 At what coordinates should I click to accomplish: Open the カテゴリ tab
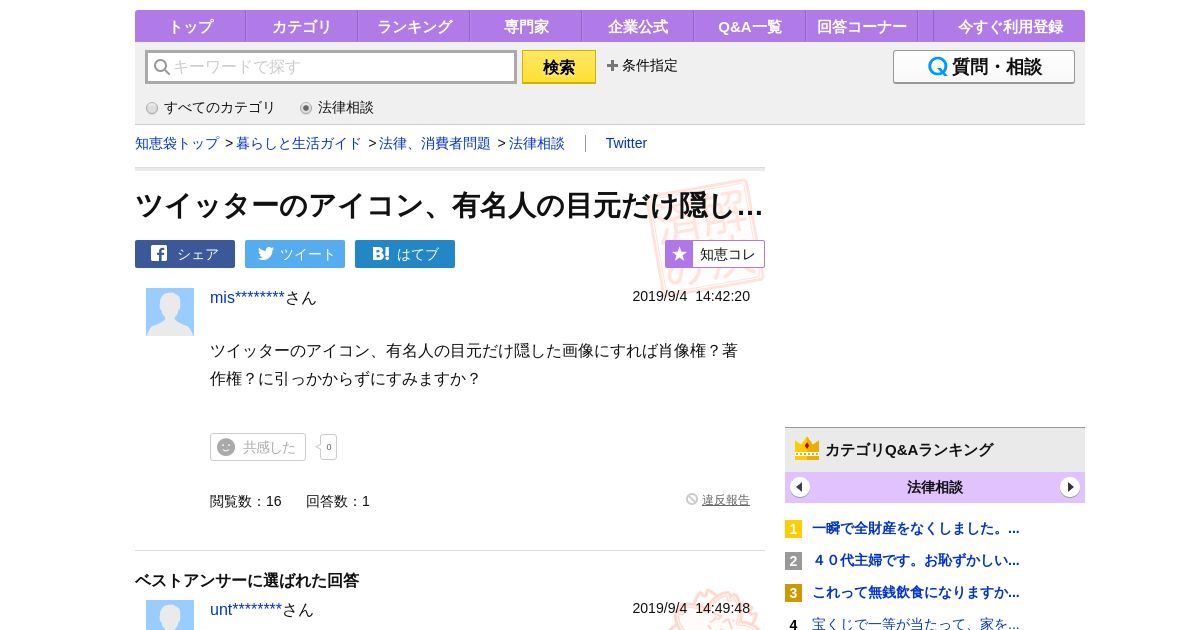(x=301, y=27)
